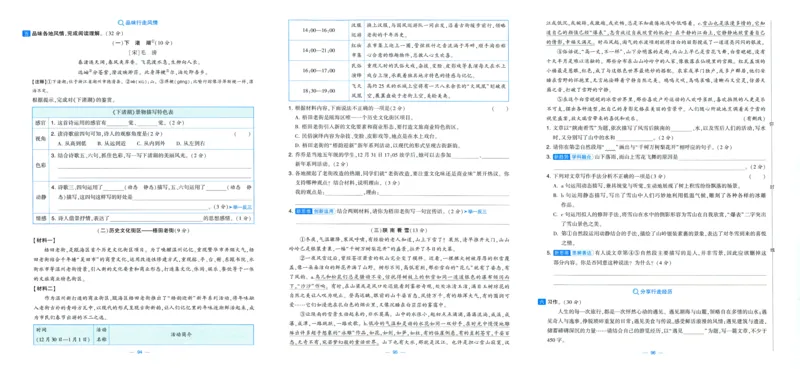Click the 【材料二】 label

tap(43, 288)
